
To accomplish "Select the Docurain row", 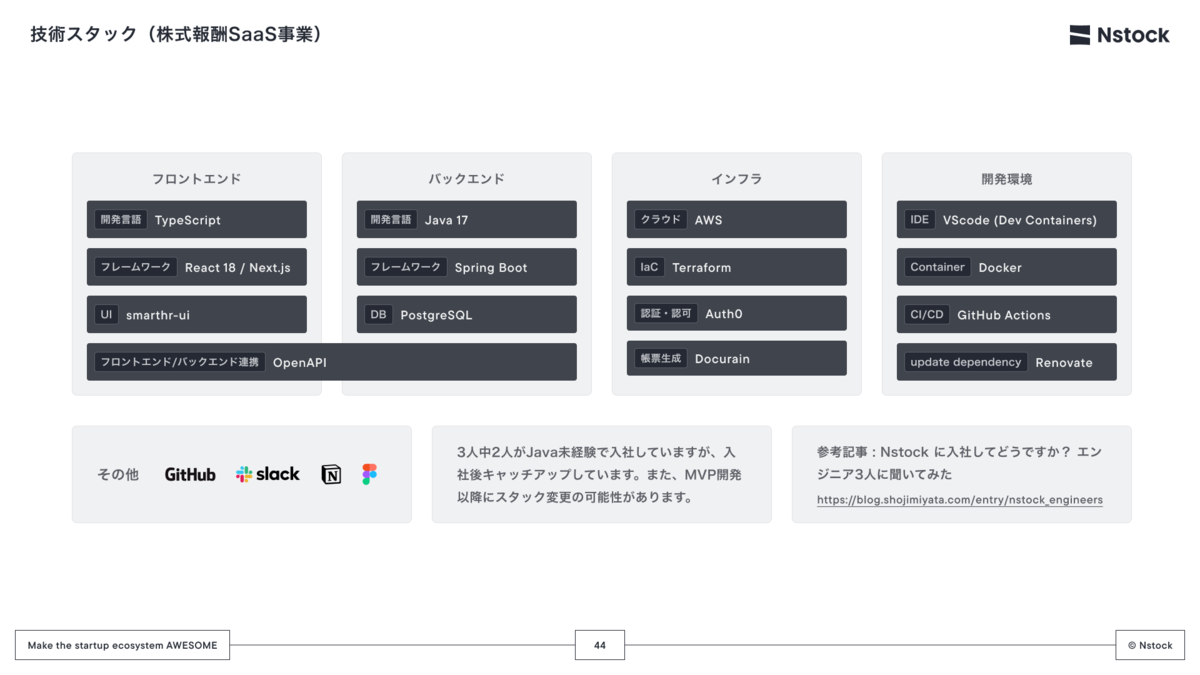I will coord(737,358).
